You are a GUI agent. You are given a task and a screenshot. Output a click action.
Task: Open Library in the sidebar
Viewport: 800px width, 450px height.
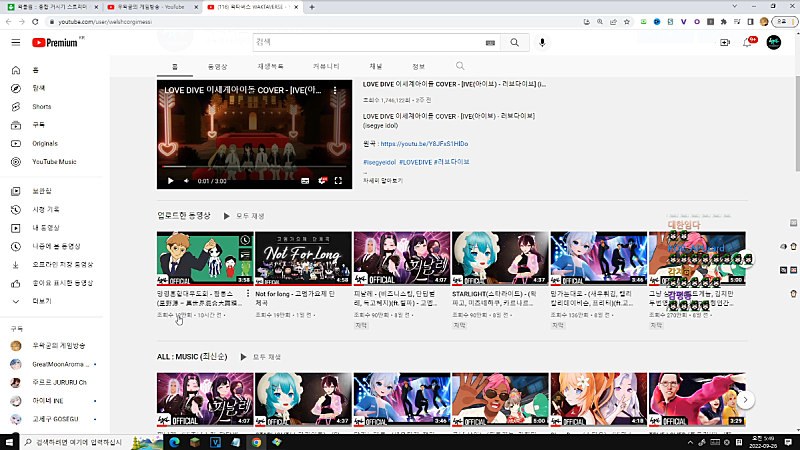point(51,191)
